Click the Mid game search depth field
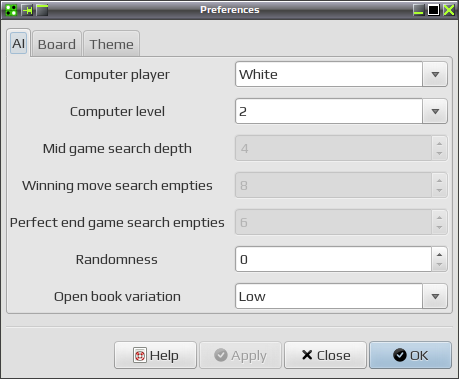459x379 pixels. [333, 148]
